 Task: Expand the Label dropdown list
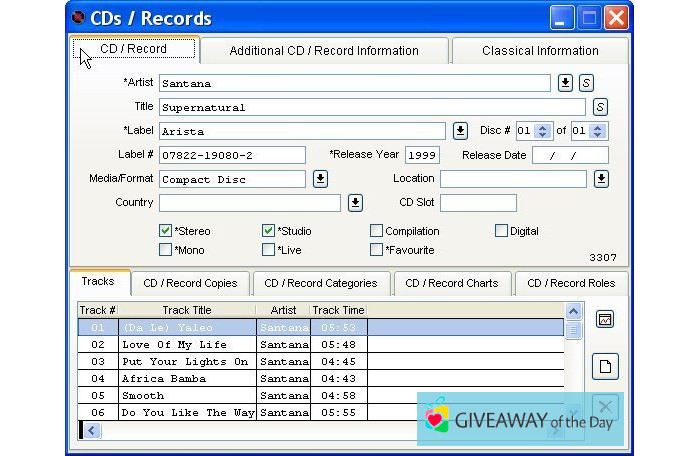click(x=460, y=131)
